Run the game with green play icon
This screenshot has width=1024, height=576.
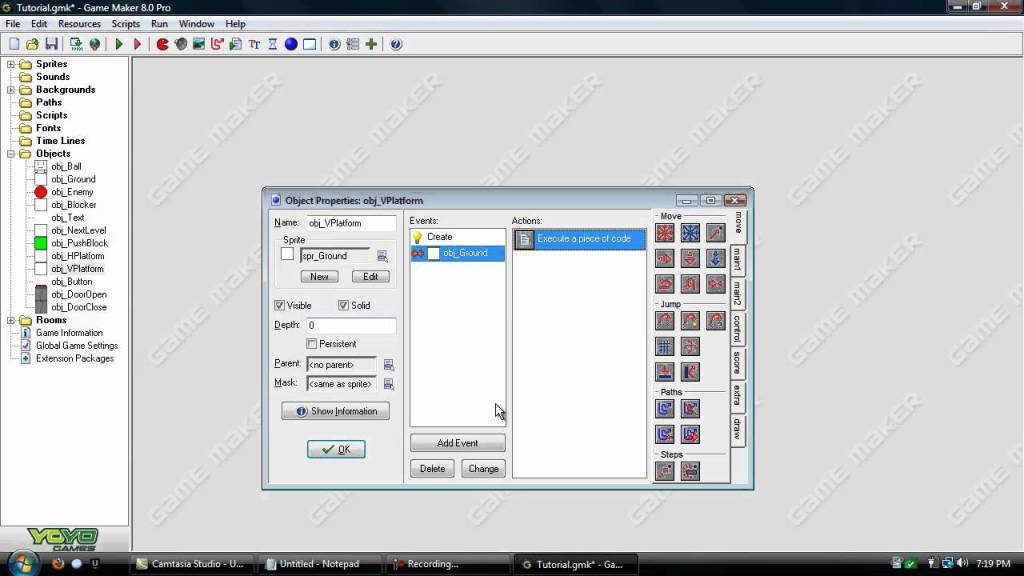tap(119, 44)
